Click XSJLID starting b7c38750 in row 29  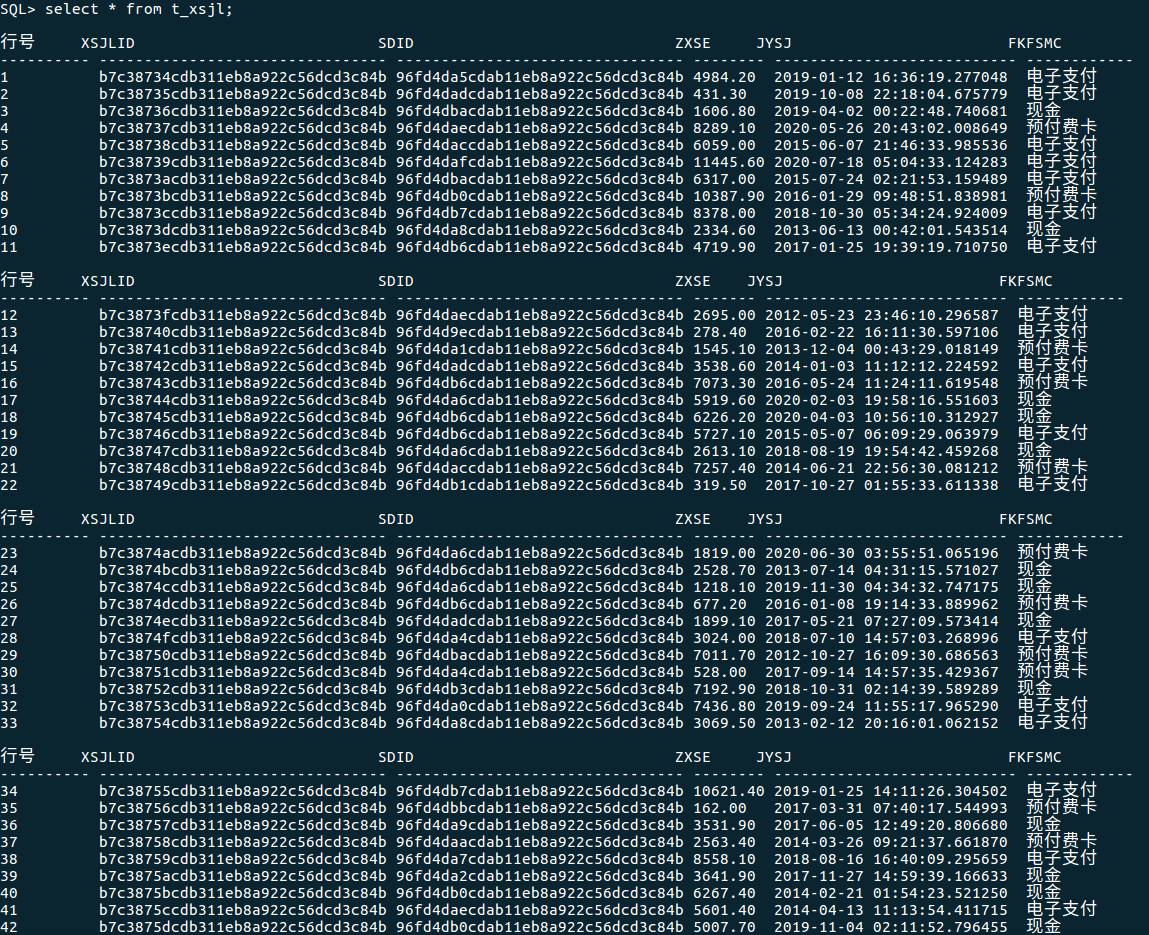tap(242, 655)
